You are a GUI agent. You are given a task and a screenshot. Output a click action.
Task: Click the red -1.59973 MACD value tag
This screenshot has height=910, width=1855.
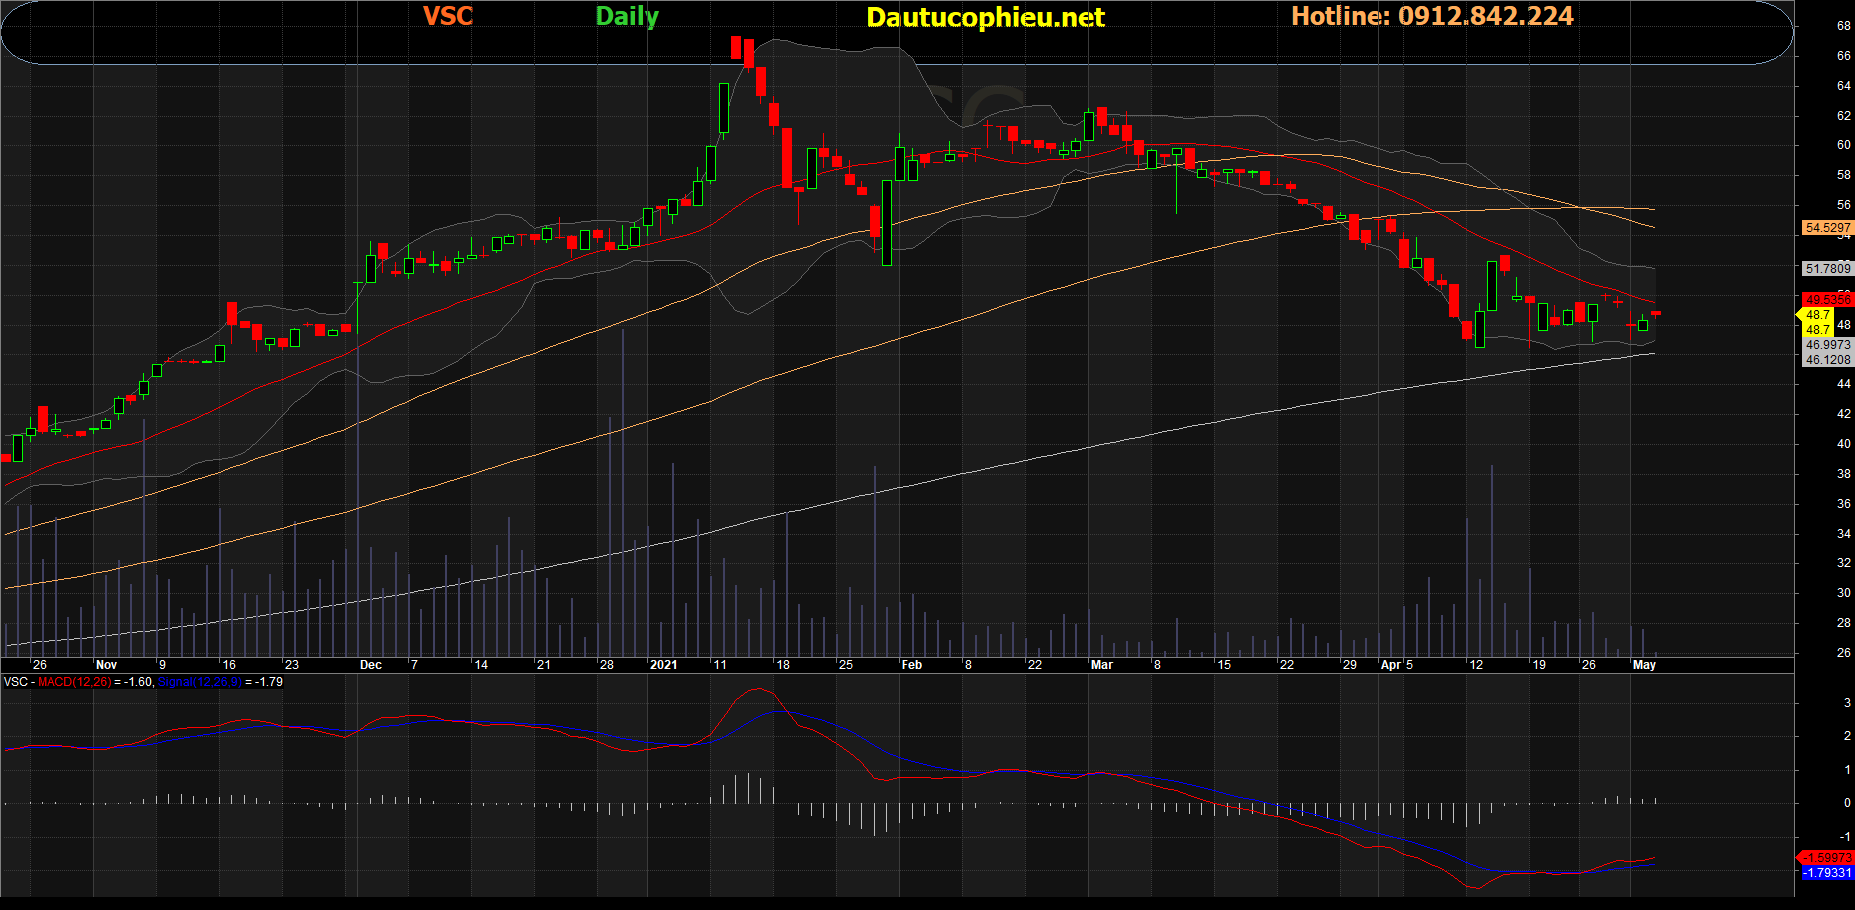[x=1827, y=858]
